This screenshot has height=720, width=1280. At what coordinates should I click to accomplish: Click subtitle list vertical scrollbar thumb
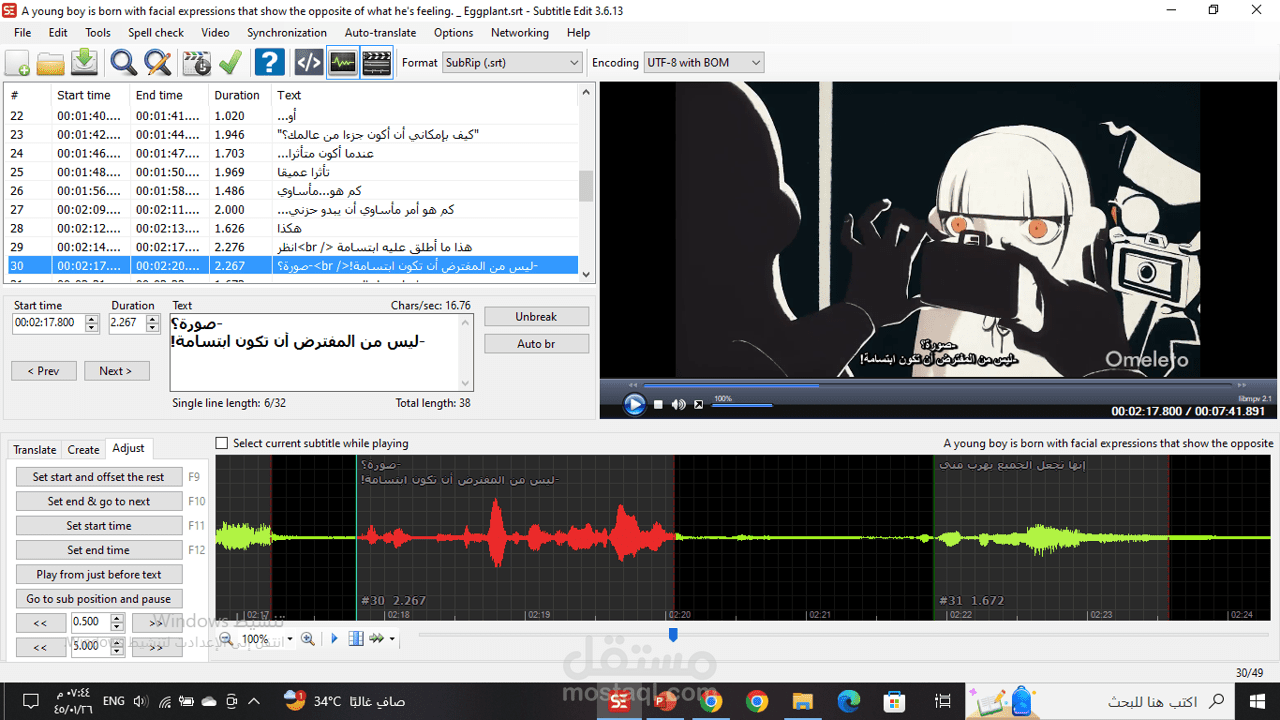[x=586, y=186]
